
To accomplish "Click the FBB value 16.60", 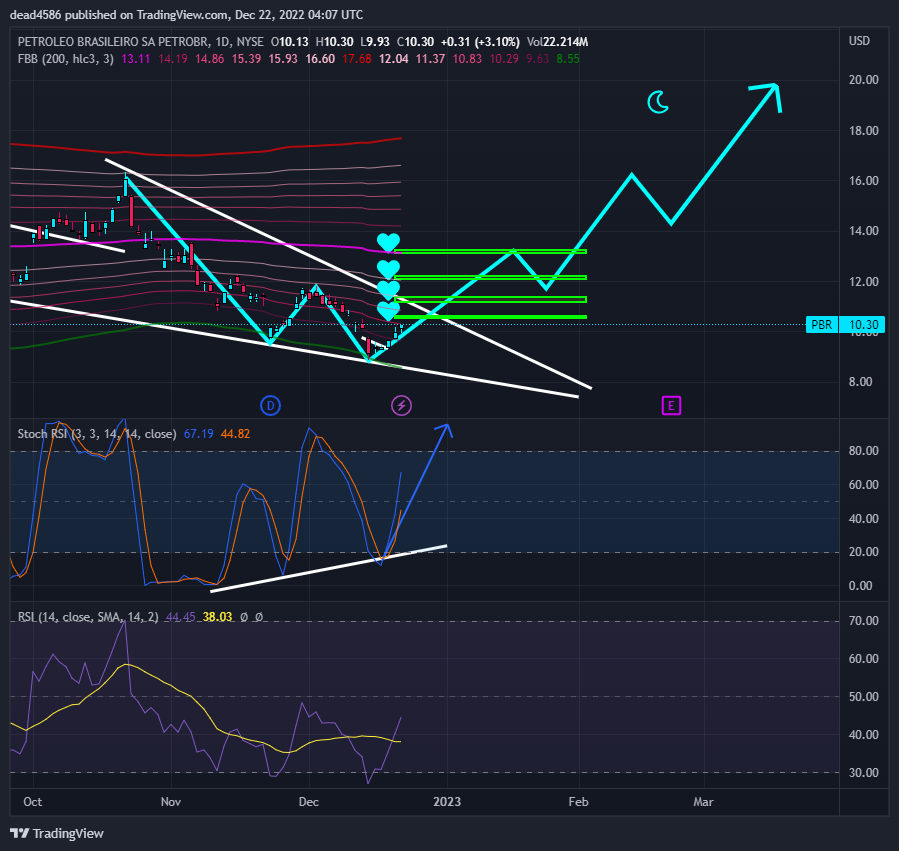I will tap(320, 58).
